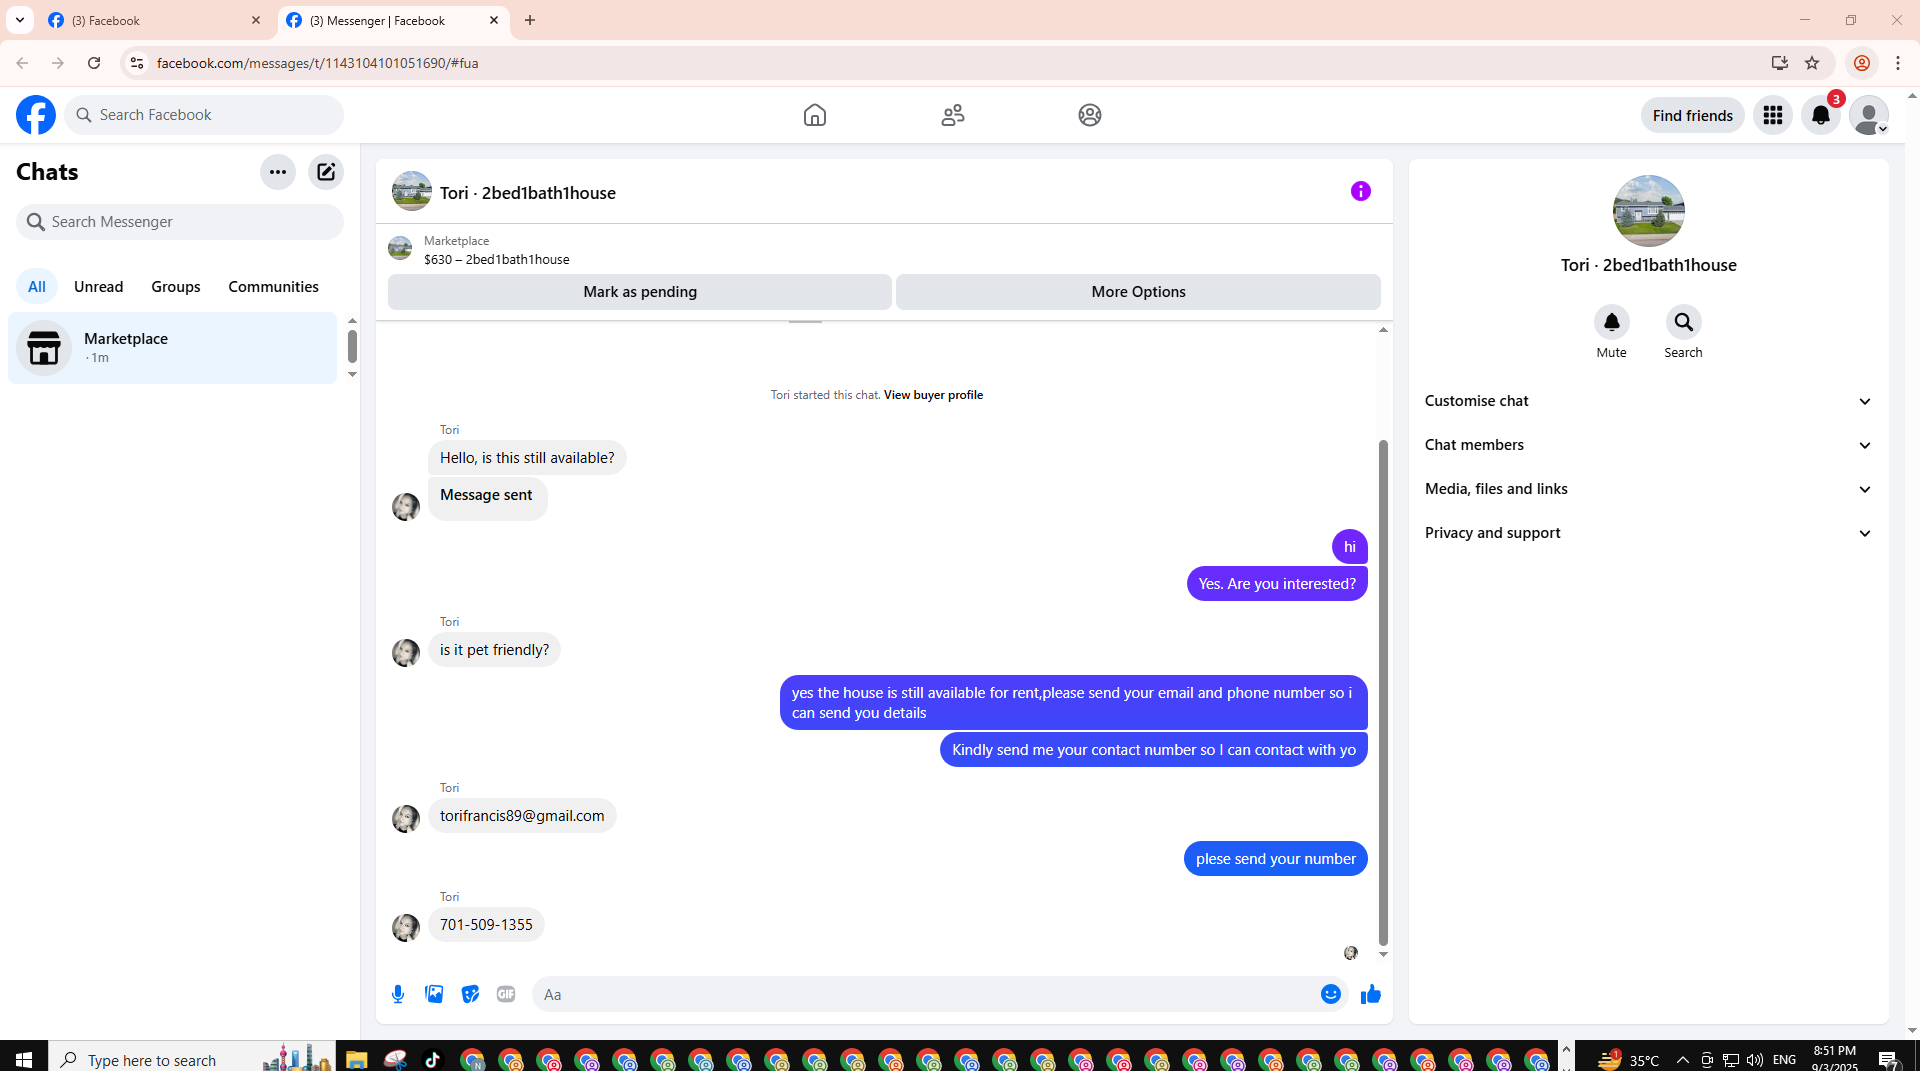Click Tori's avatar beside the phone number
Viewport: 1920px width, 1071px height.
click(x=406, y=928)
